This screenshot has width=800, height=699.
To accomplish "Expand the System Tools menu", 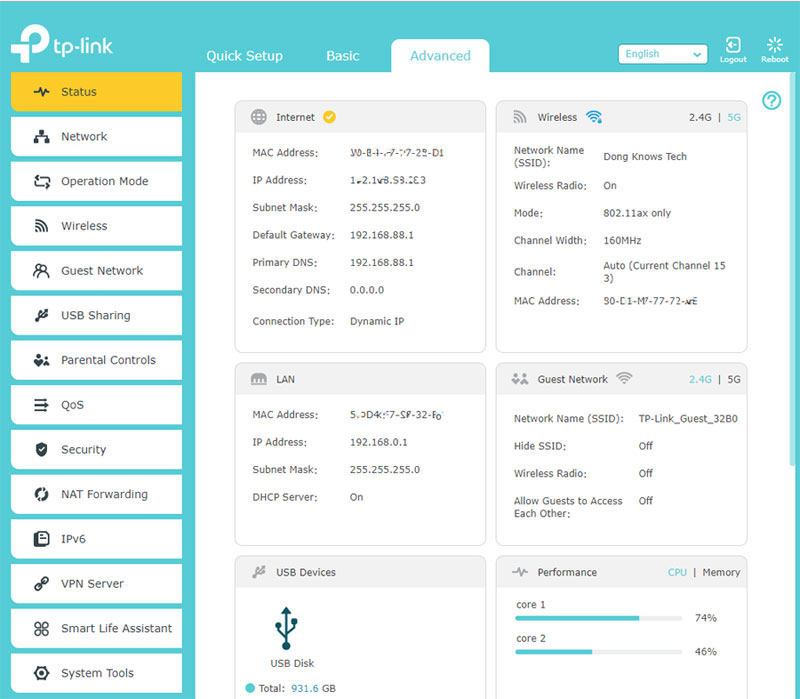I will (96, 673).
